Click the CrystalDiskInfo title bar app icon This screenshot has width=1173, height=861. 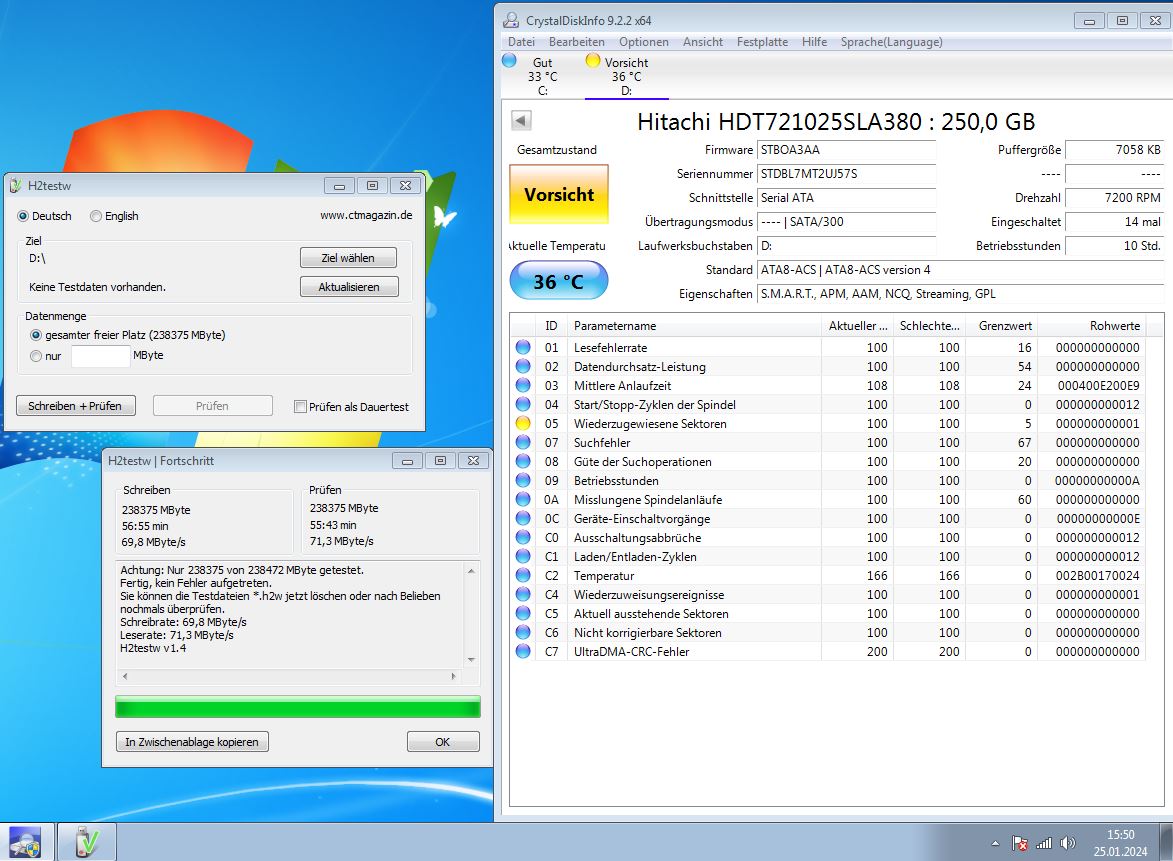(511, 20)
